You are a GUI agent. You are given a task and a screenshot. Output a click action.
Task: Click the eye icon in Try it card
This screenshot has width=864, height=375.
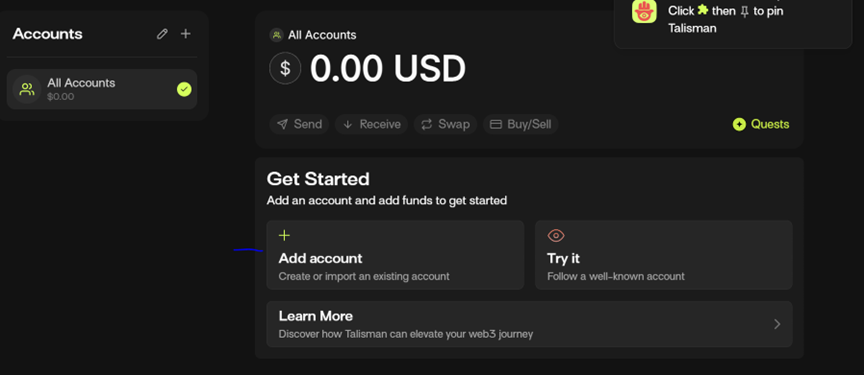(x=556, y=236)
